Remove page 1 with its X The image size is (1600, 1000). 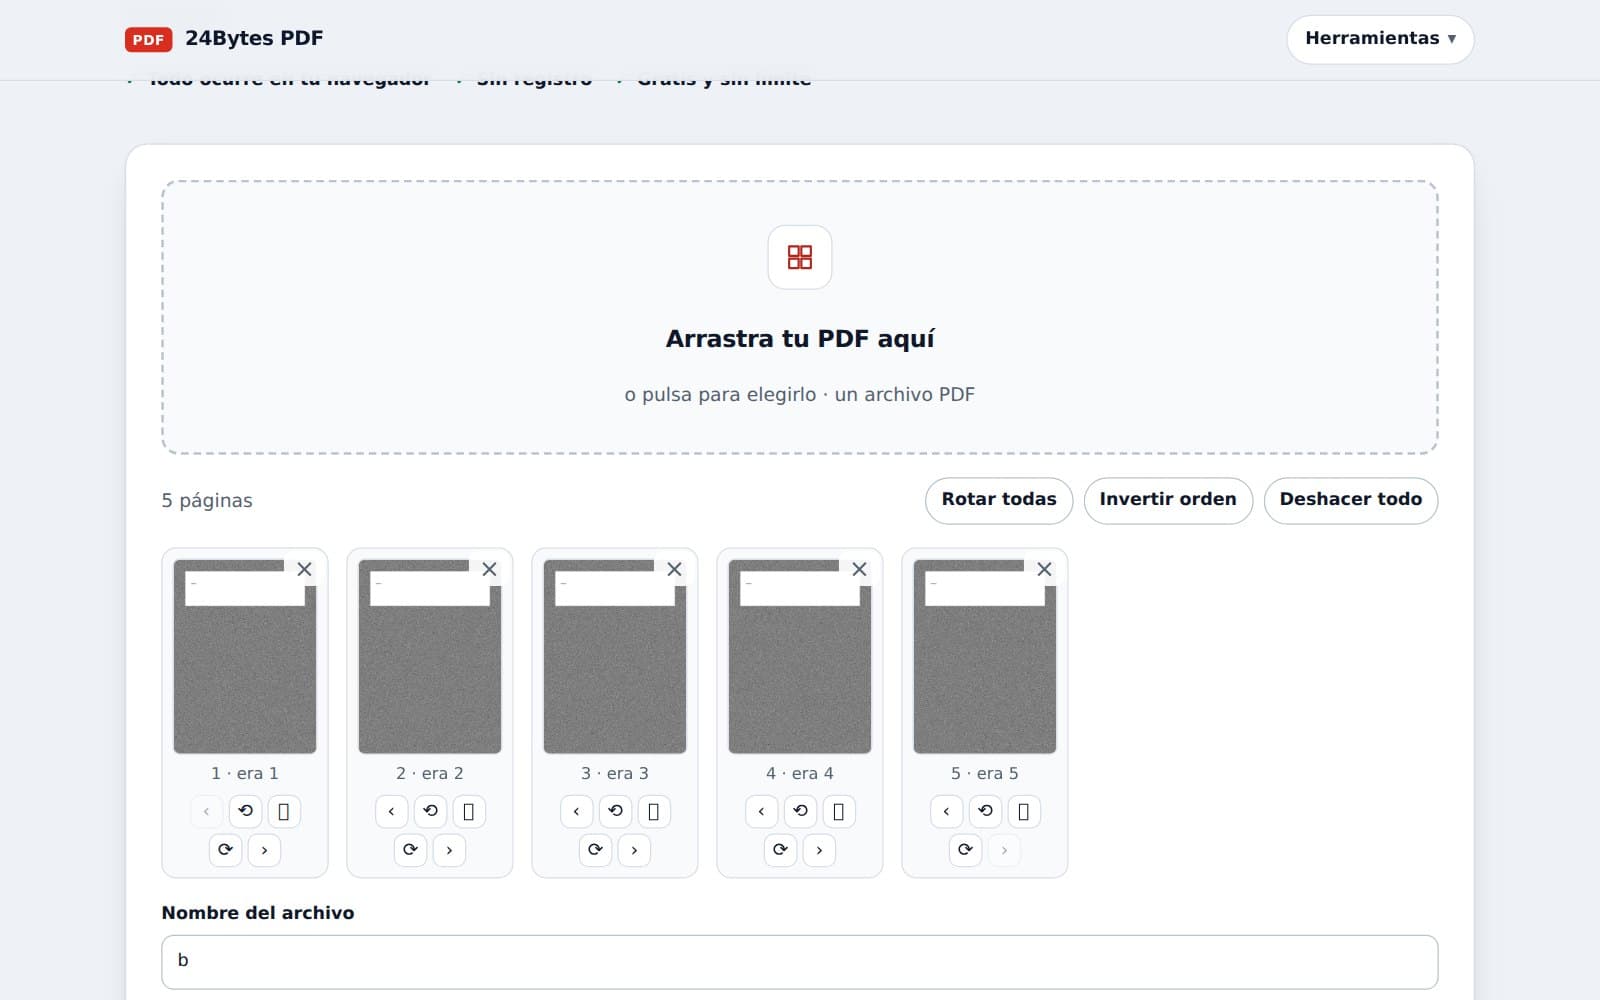[x=305, y=569]
